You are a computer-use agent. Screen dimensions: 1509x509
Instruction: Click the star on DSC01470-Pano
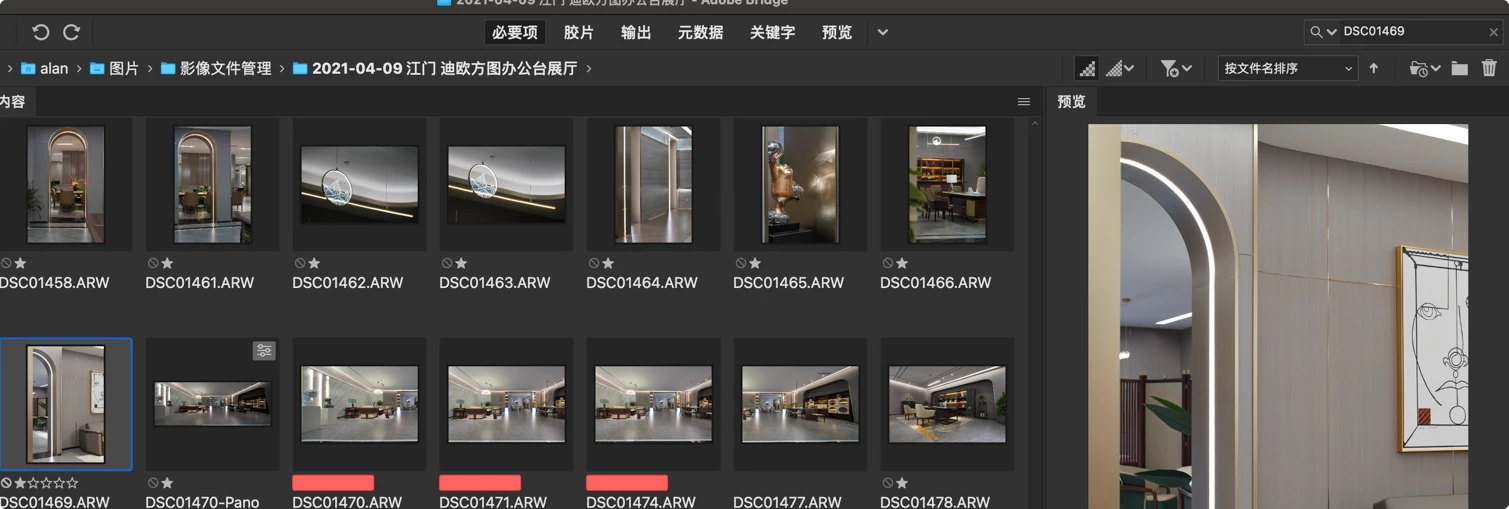click(x=167, y=483)
